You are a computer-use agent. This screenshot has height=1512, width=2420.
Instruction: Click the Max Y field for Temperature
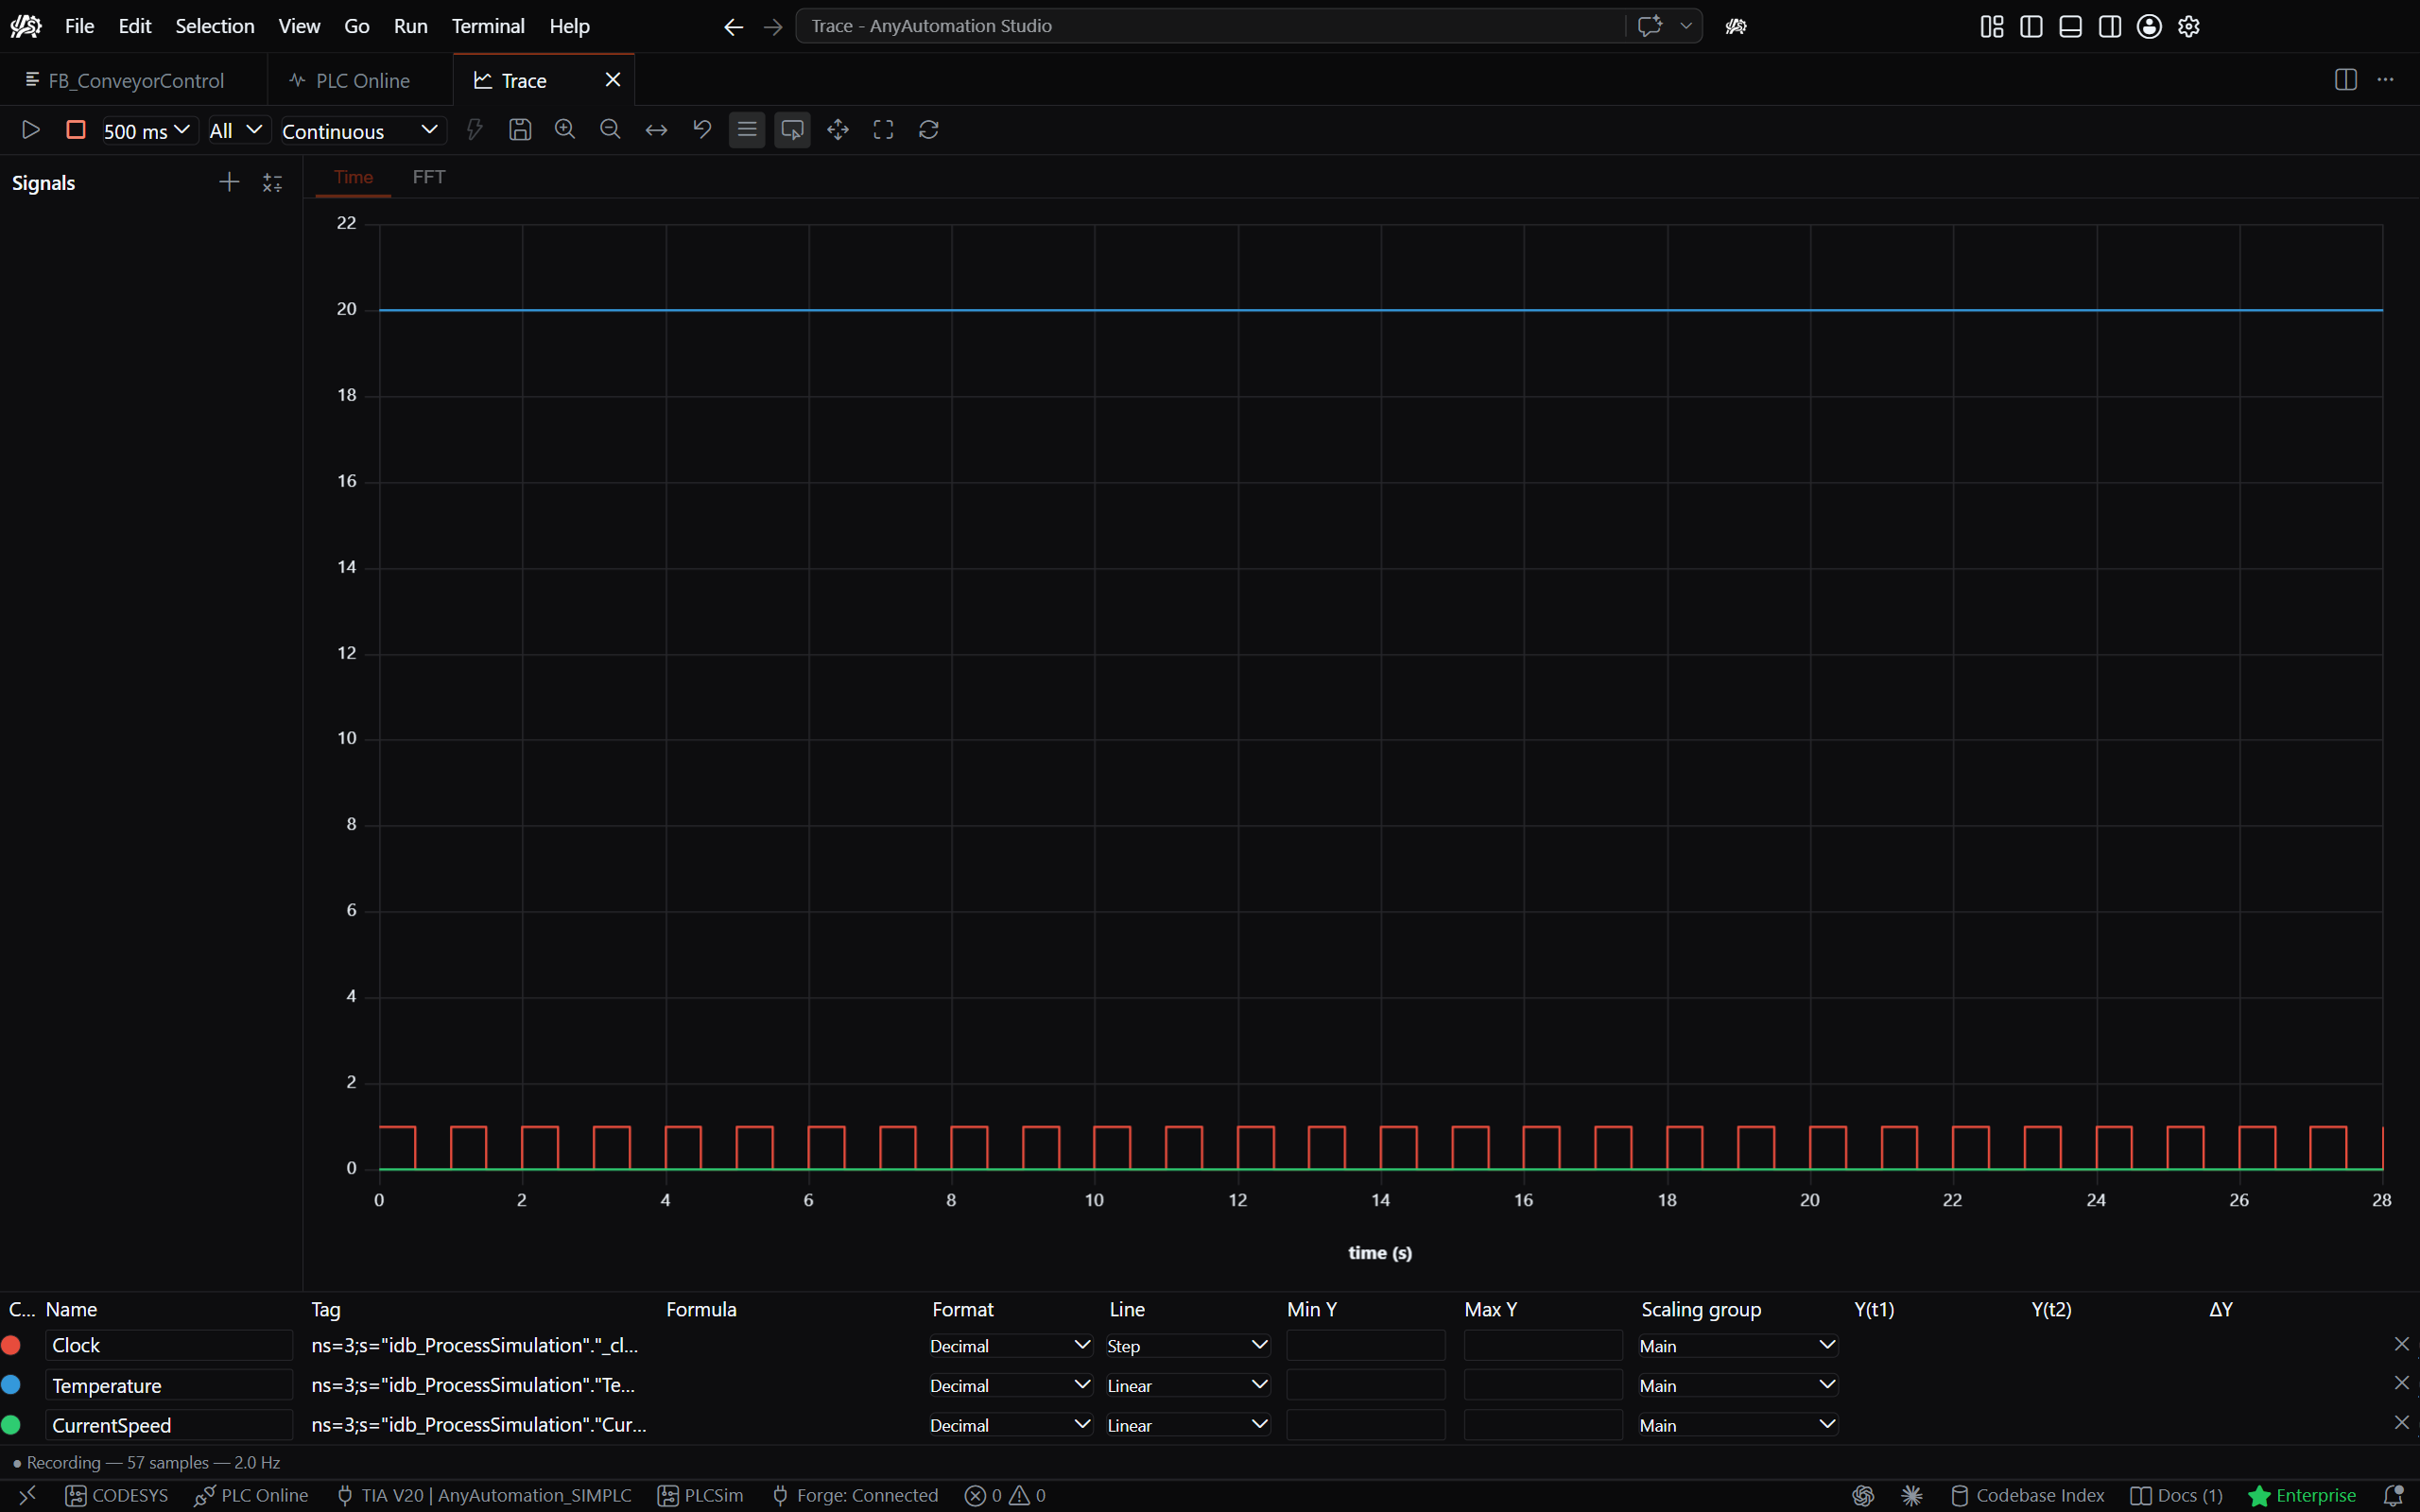1543,1385
